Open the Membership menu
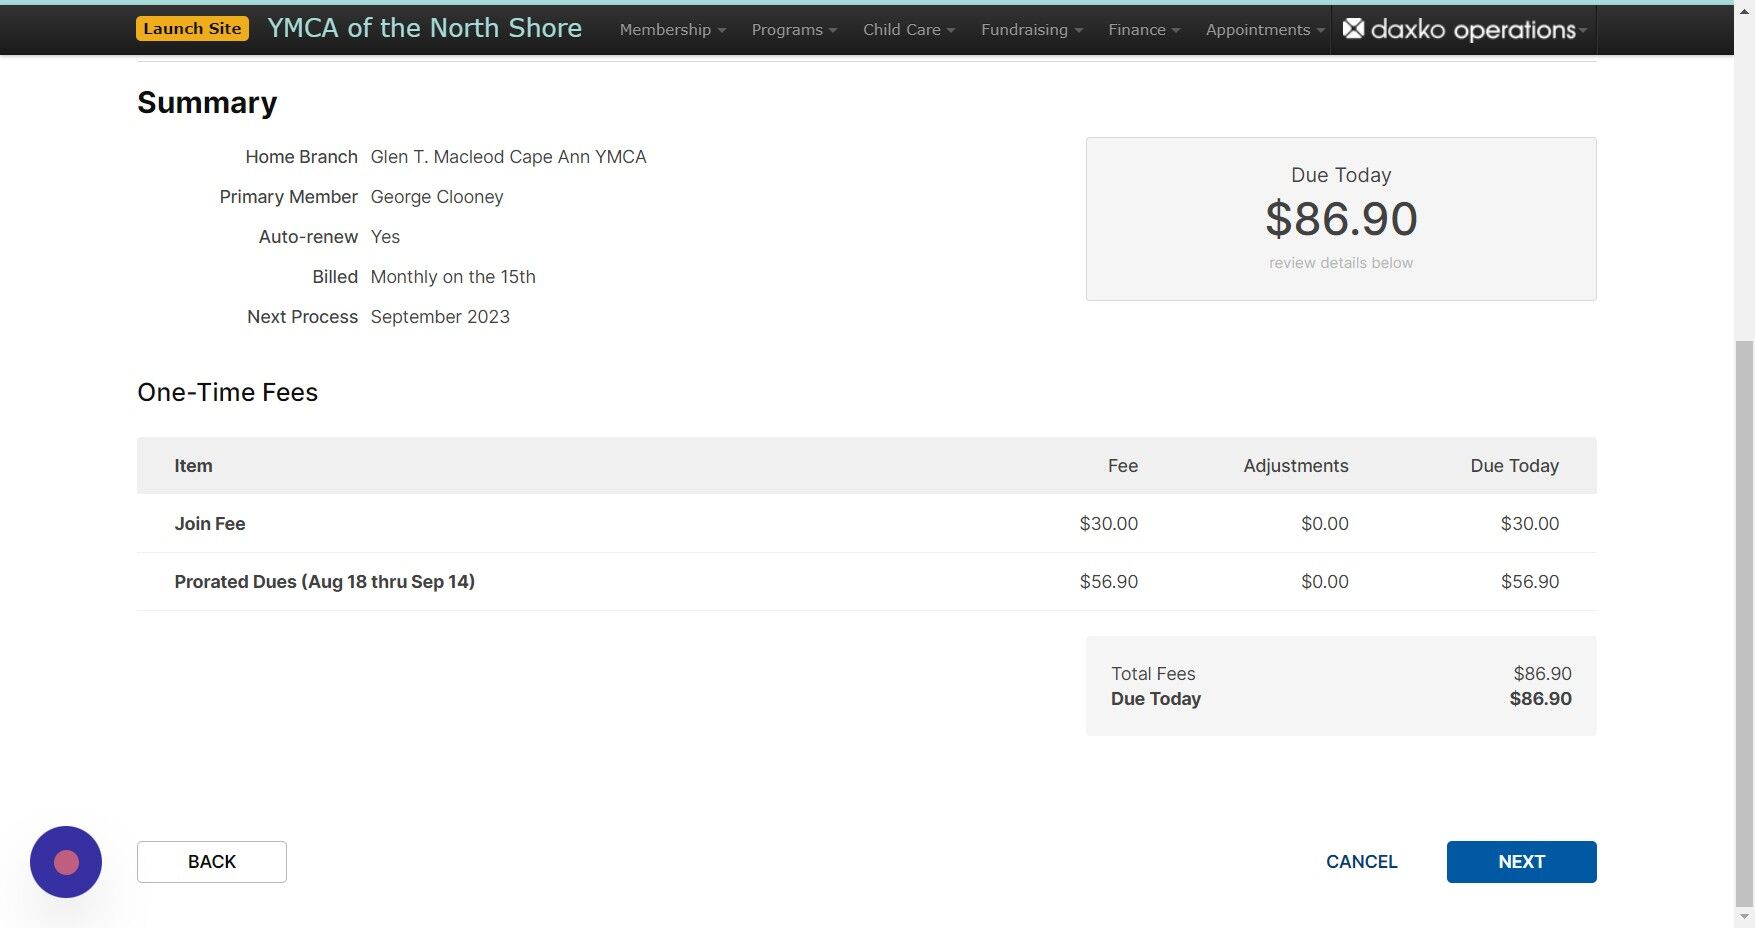 tap(671, 29)
